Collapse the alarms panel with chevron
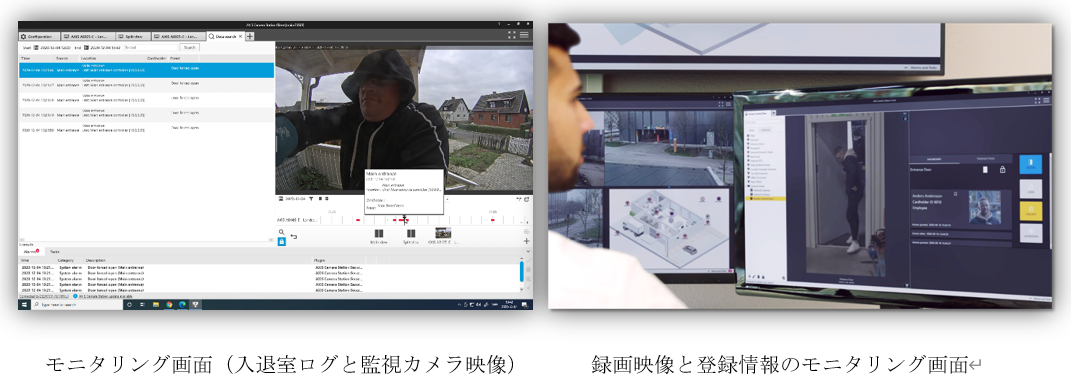1071x382 pixels. click(527, 251)
